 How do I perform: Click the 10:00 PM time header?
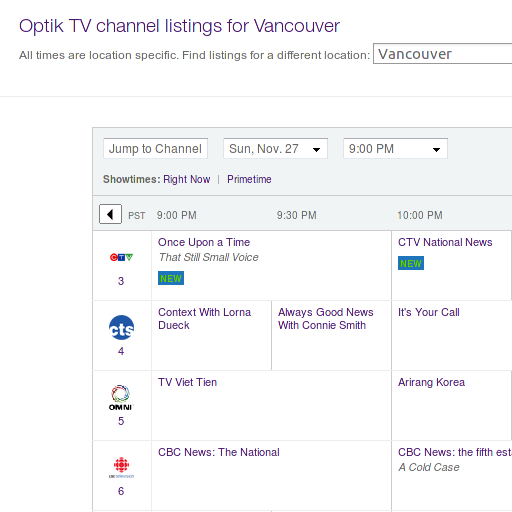pyautogui.click(x=420, y=215)
